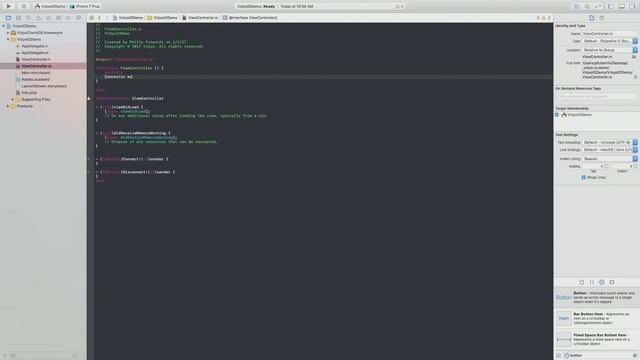
Task: Toggle VidyoIODemo target membership checkbox
Action: (x=557, y=115)
